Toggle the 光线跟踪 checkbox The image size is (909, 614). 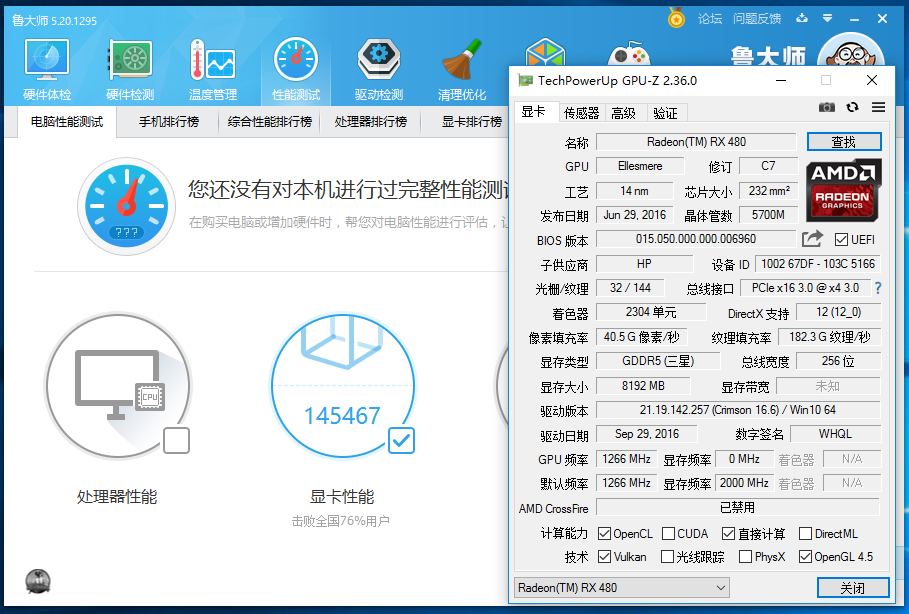[x=668, y=557]
